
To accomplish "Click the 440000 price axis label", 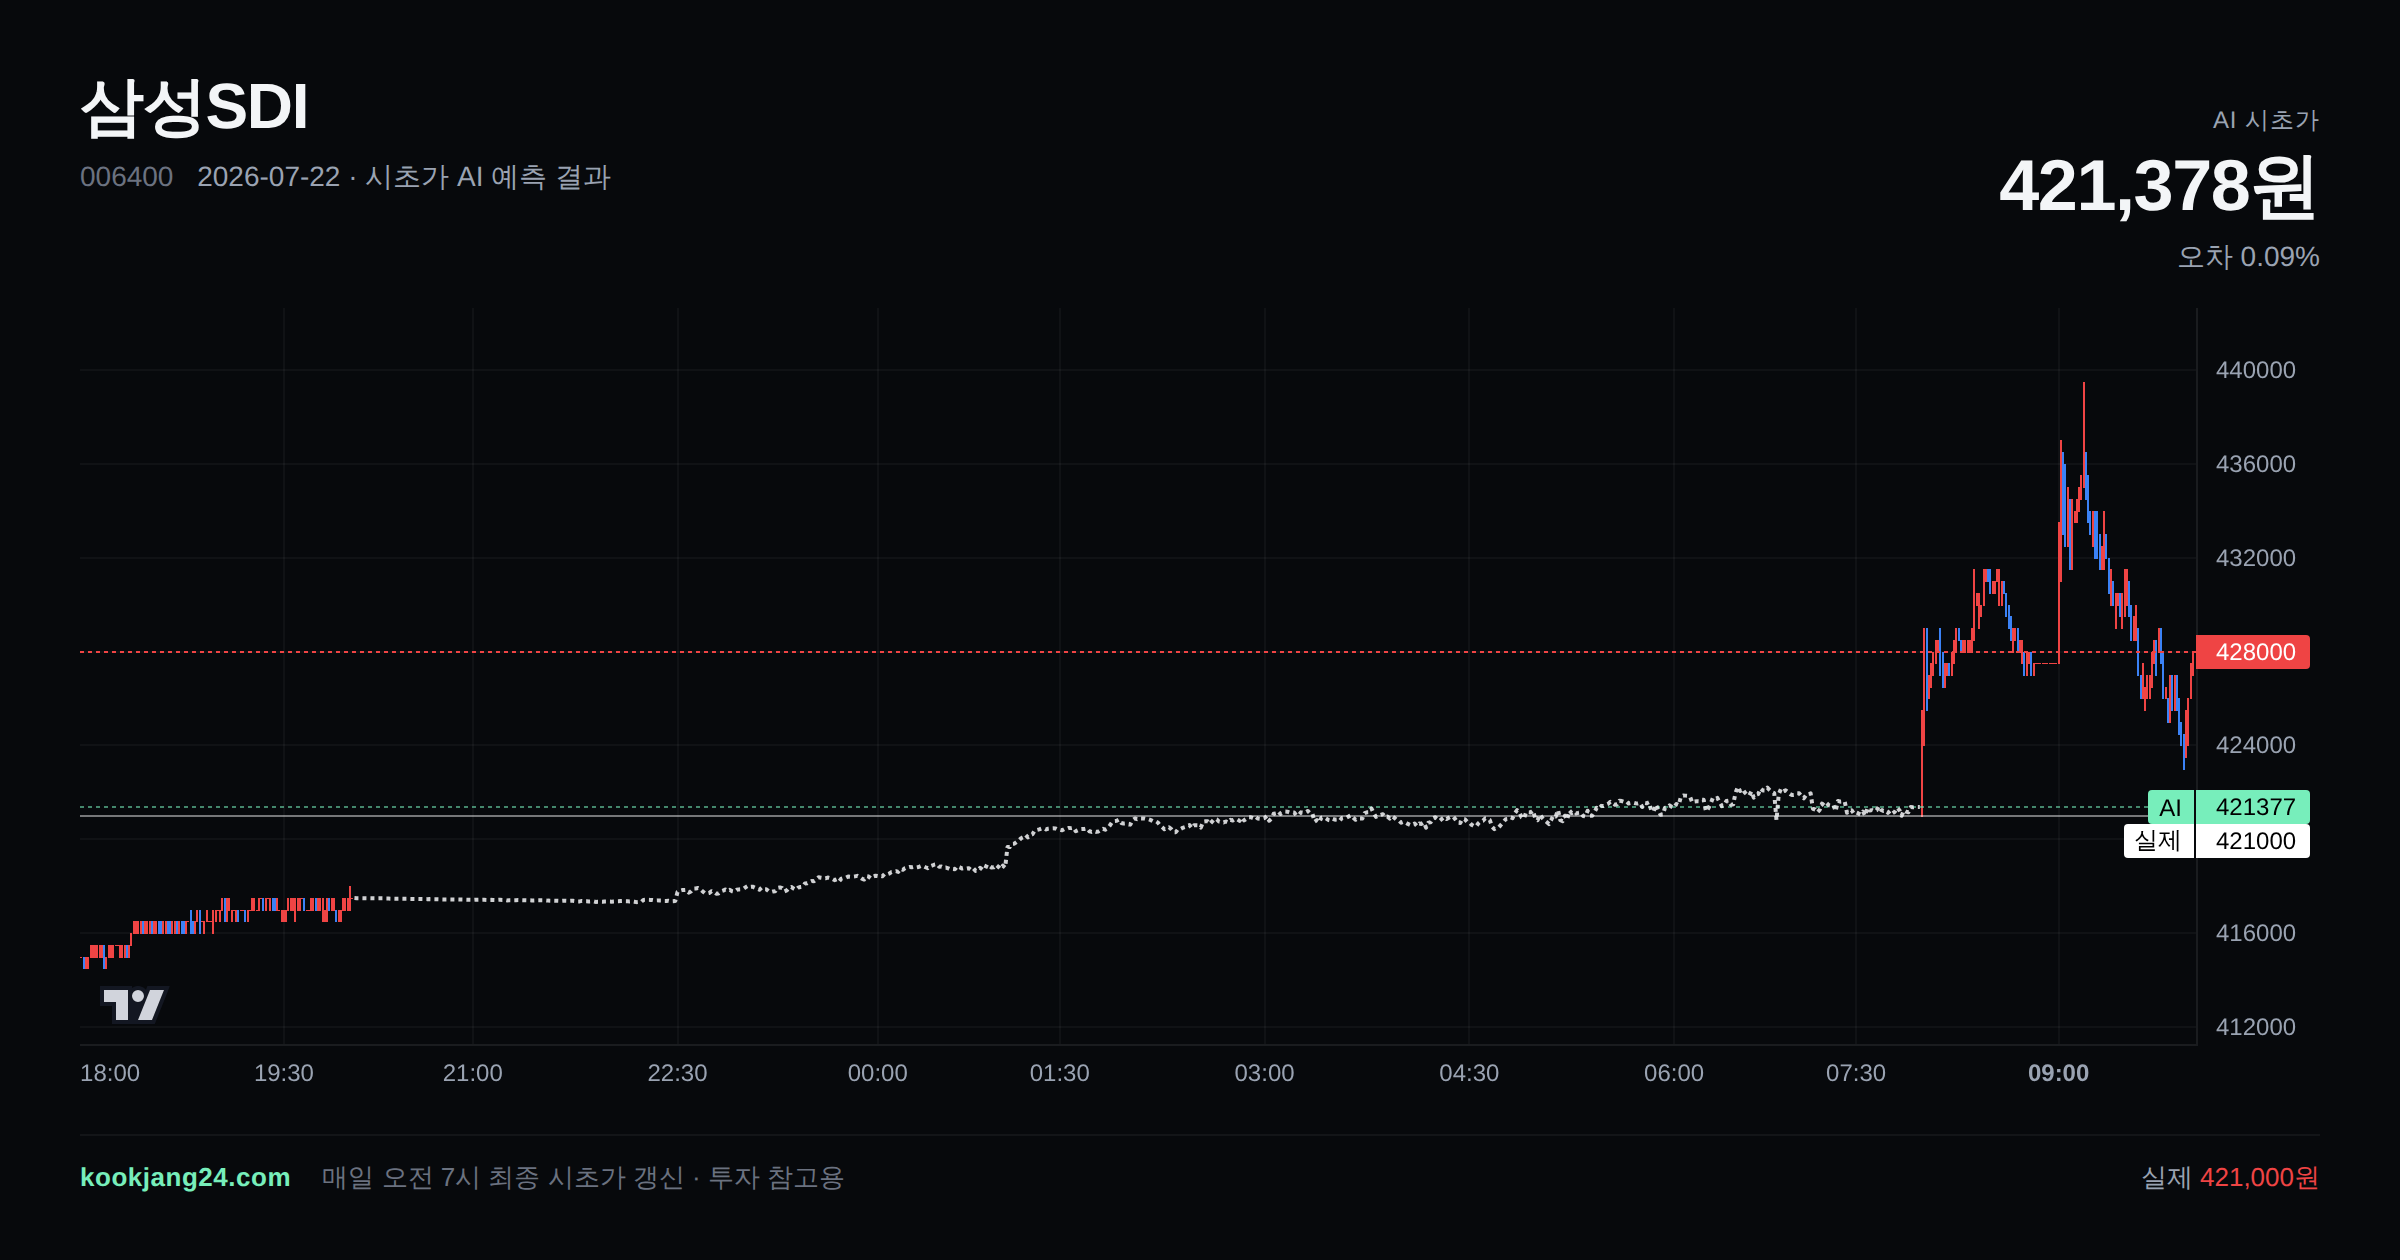I will tap(2255, 370).
